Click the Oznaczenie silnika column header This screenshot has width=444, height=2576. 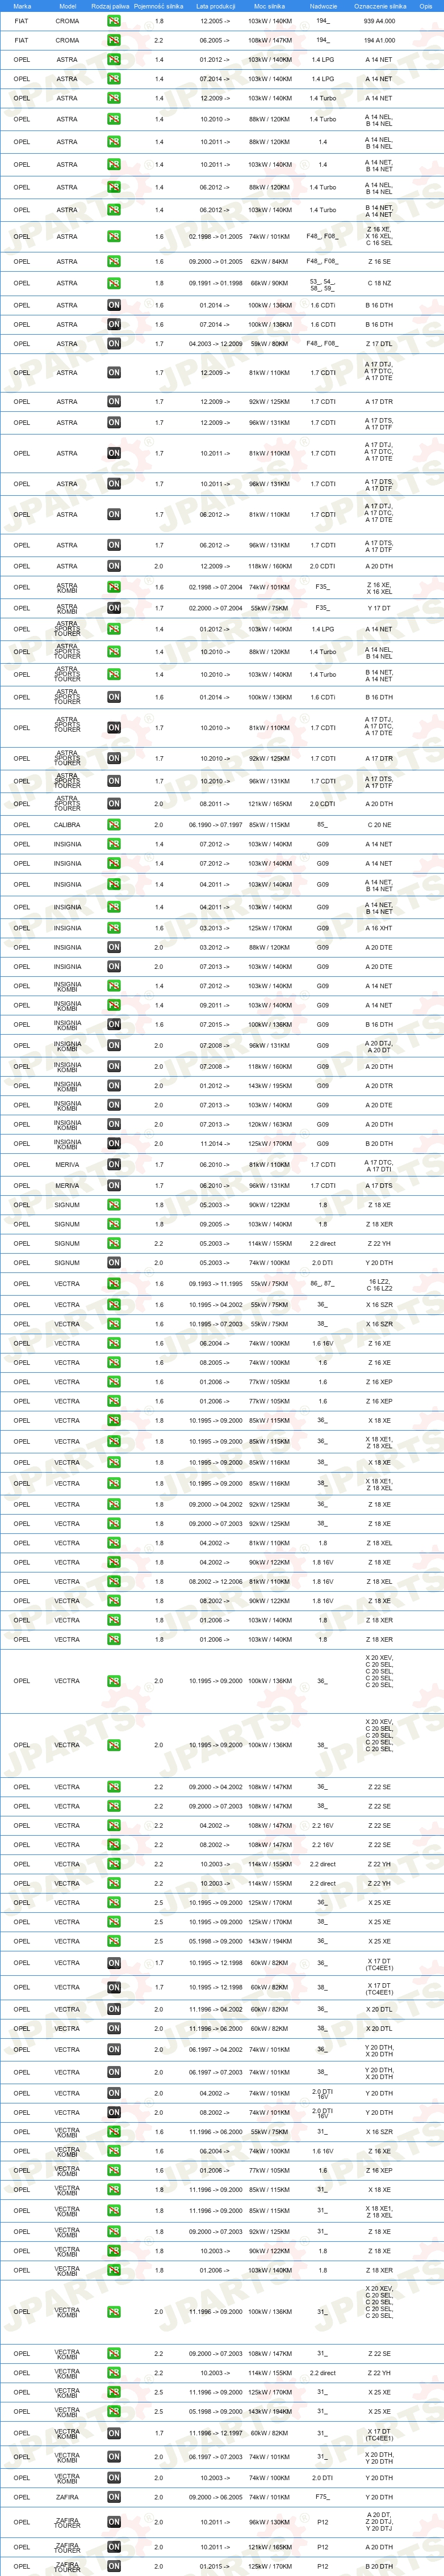pos(380,6)
